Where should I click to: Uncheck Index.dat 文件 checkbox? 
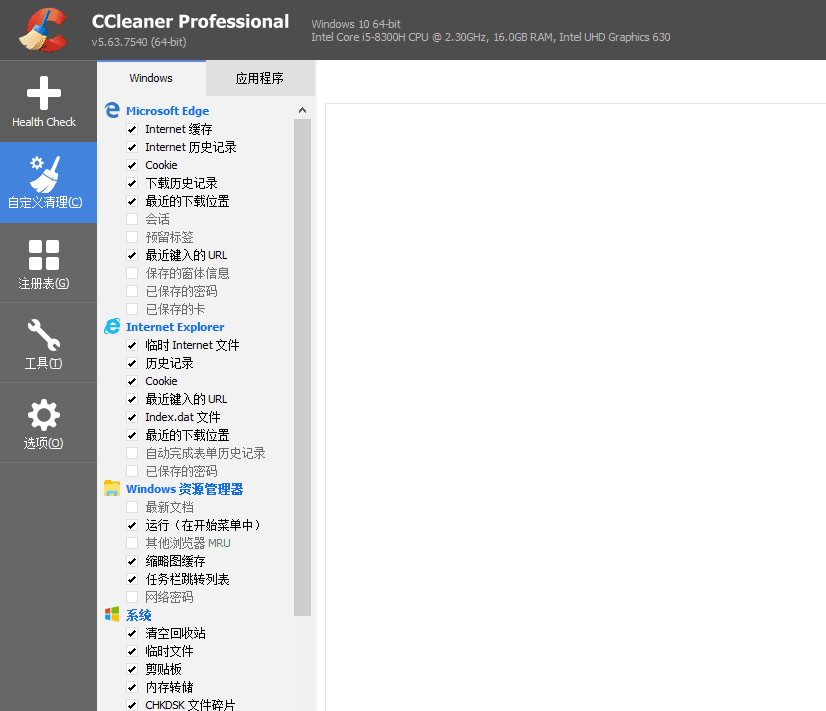[132, 417]
